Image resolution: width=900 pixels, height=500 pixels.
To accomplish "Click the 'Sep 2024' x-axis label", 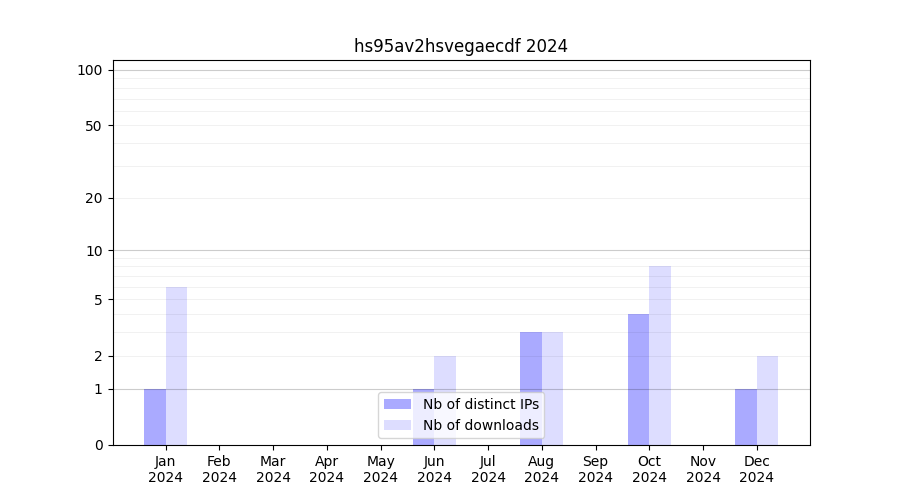I will coord(595,469).
